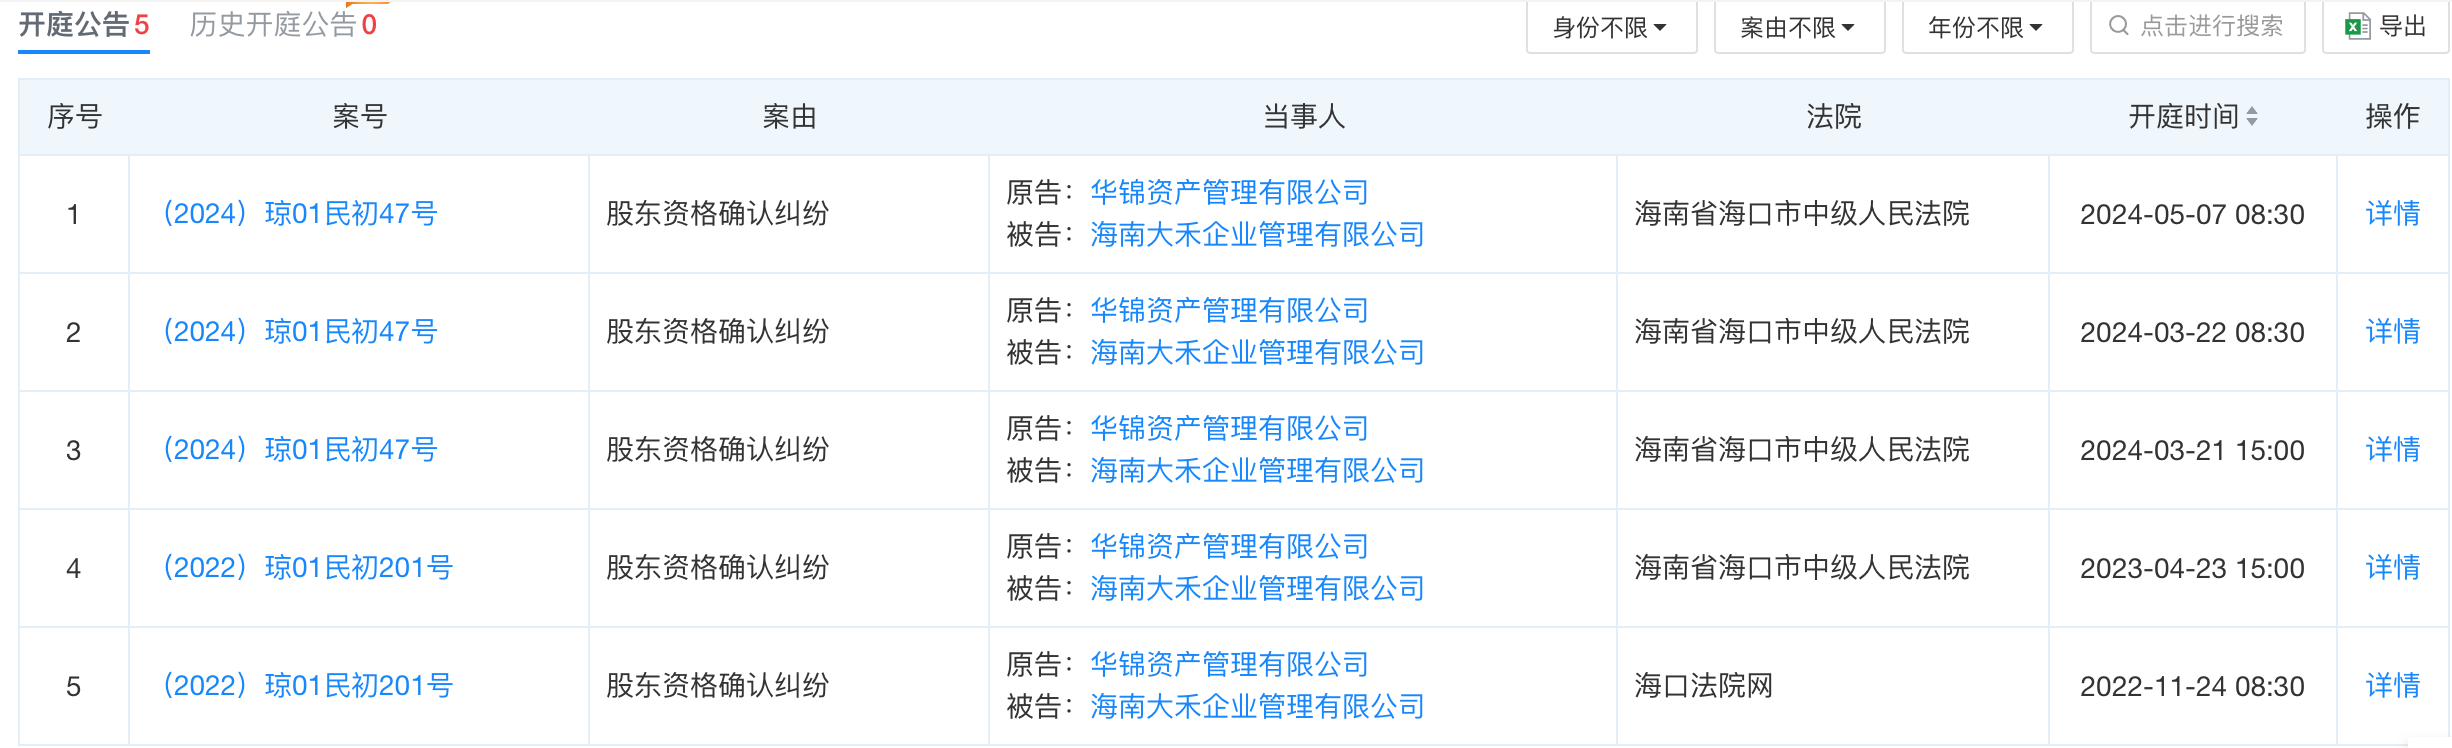Open the 年份不限 year filter
This screenshot has height=748, width=2452.
click(x=1986, y=27)
